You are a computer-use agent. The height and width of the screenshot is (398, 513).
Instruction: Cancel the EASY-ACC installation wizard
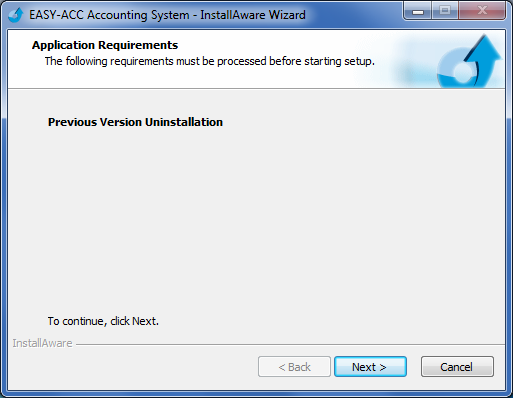(457, 367)
